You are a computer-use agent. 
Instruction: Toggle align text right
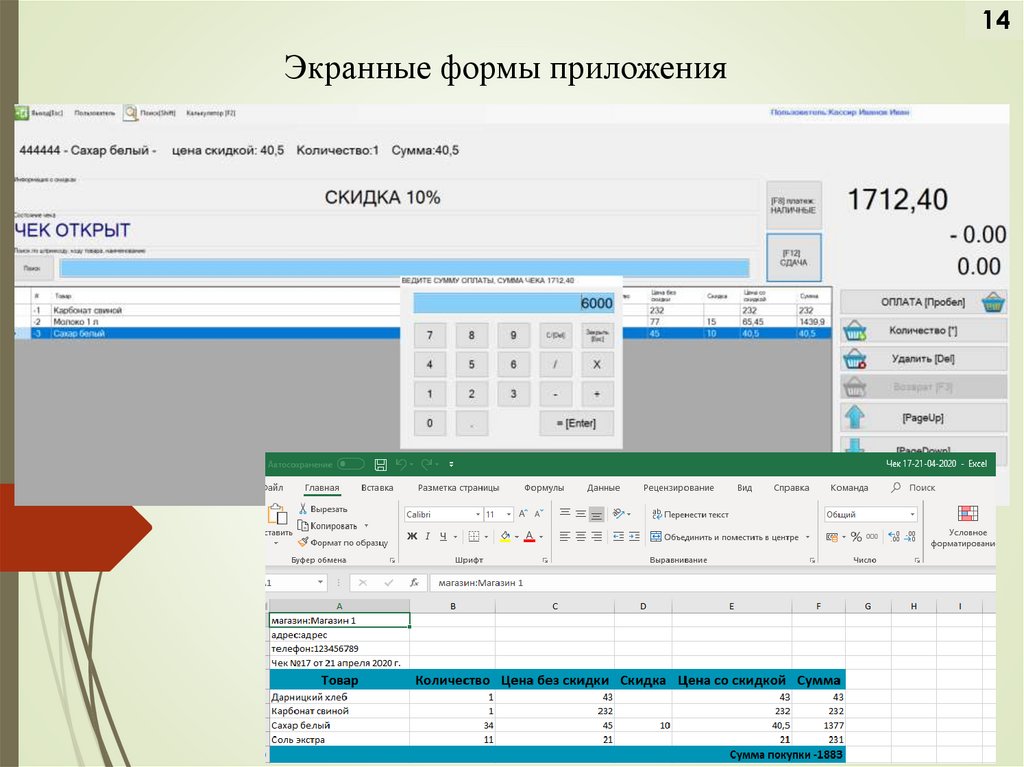coord(596,536)
